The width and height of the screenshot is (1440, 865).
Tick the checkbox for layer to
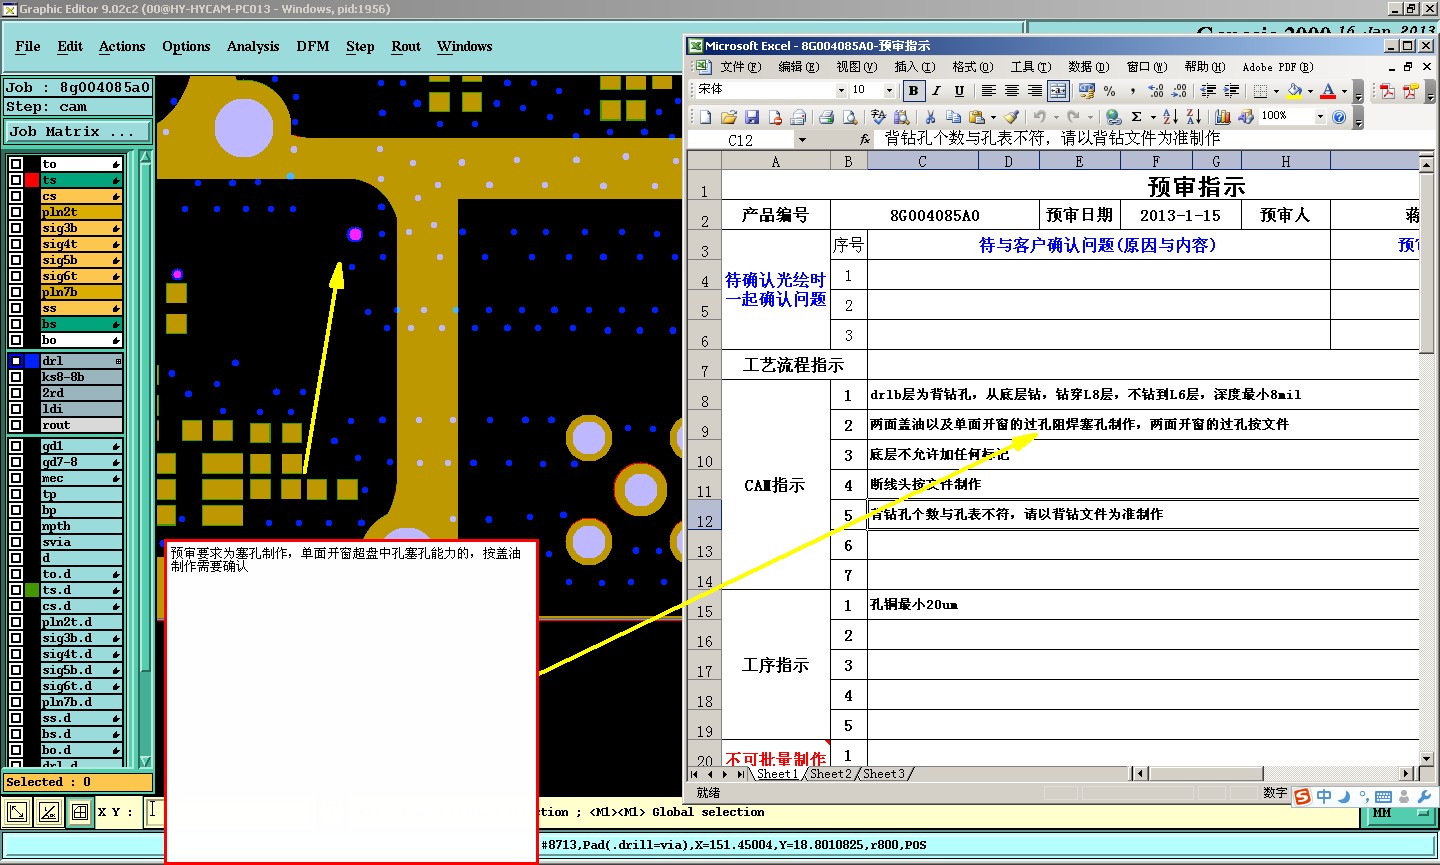pyautogui.click(x=16, y=164)
